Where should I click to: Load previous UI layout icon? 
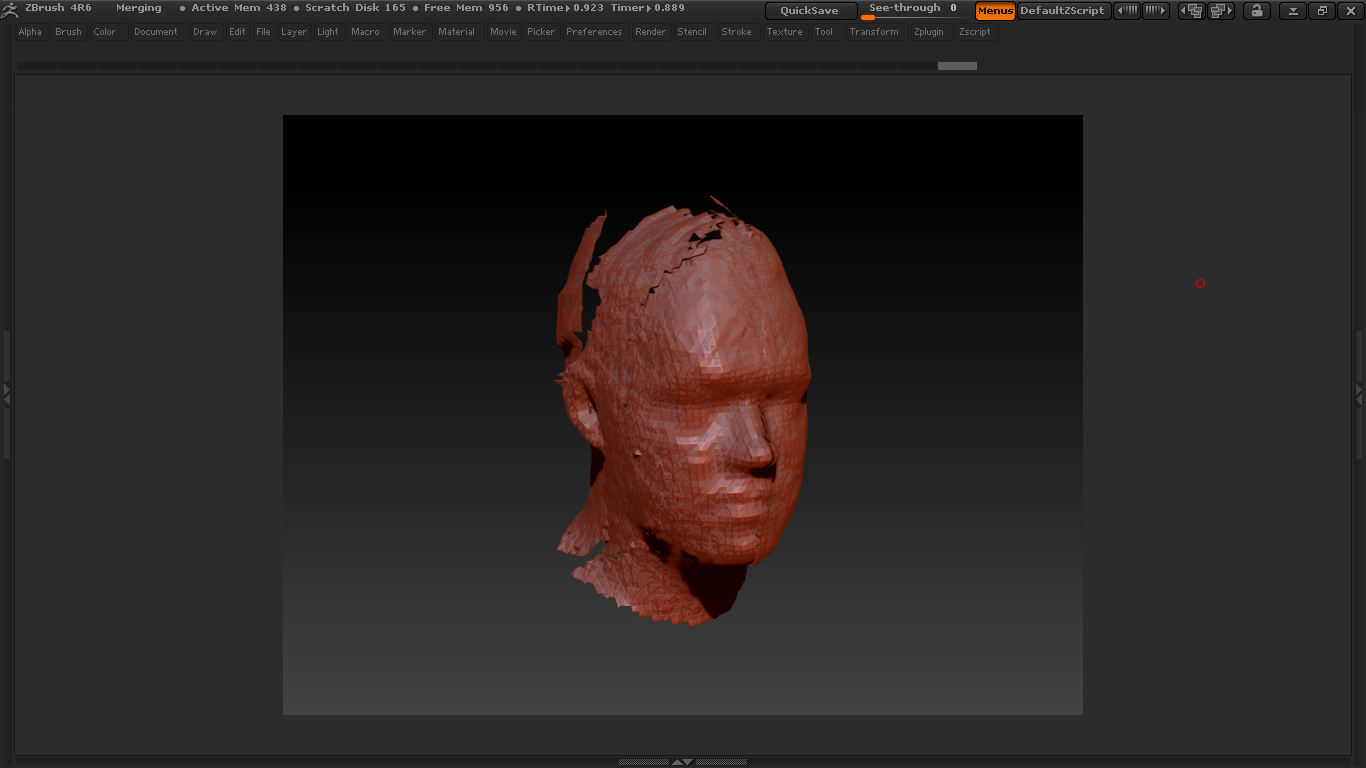1192,11
